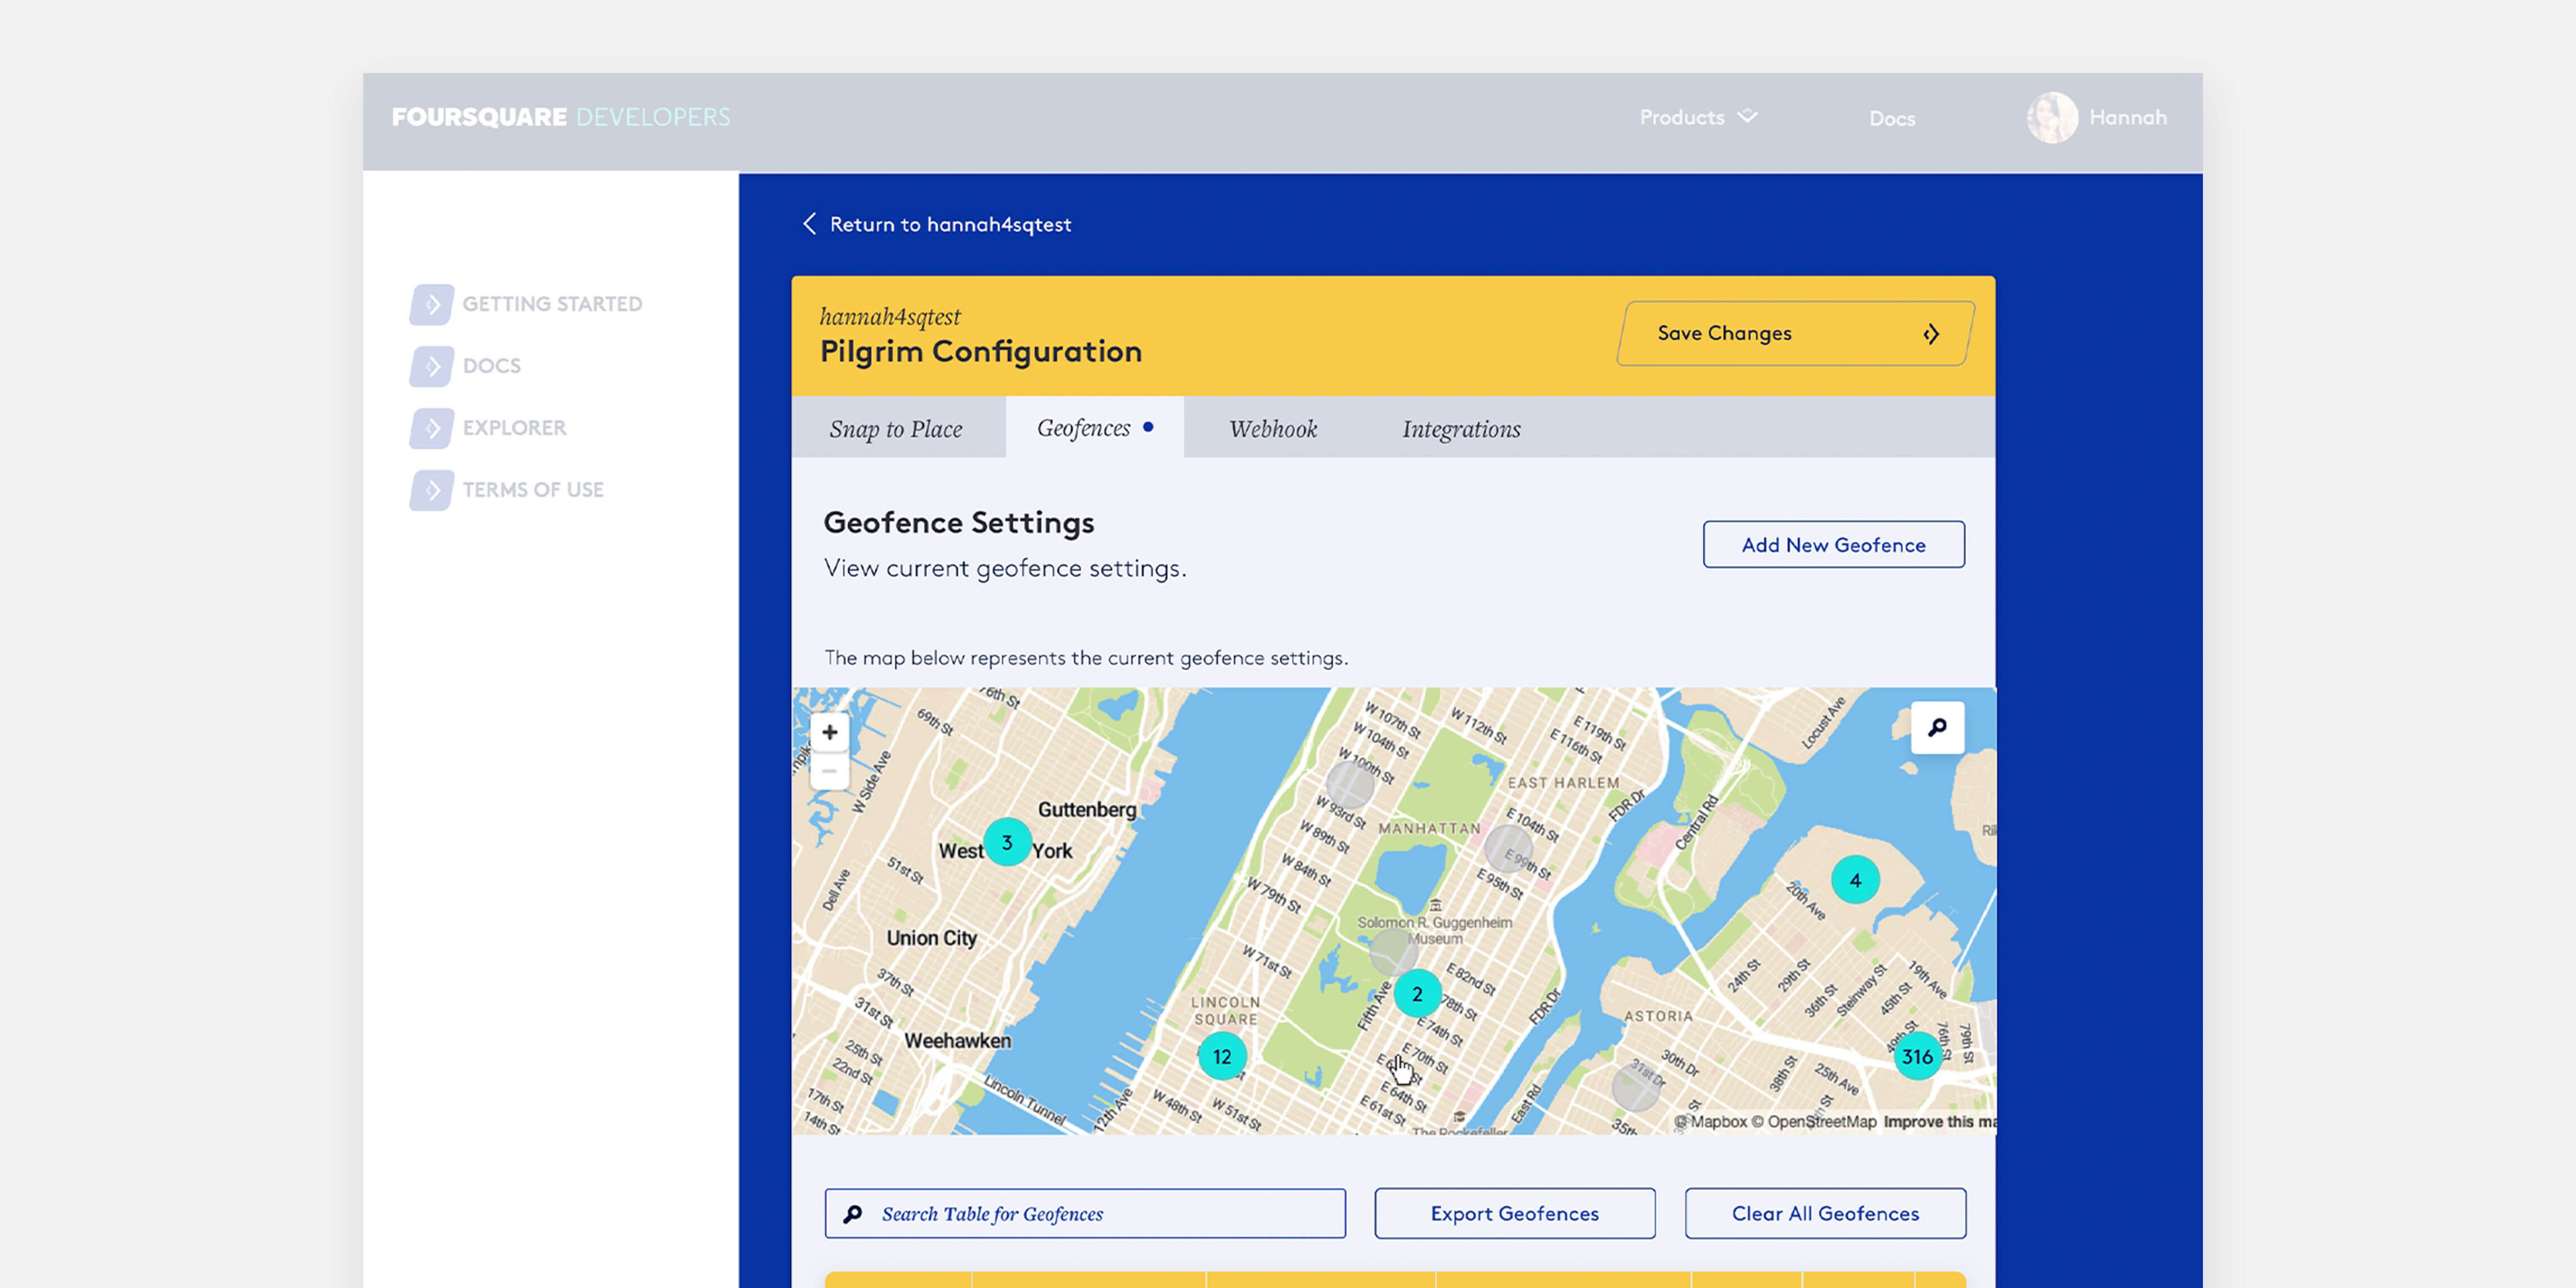Viewport: 2576px width, 1288px height.
Task: Switch to the Integrations tab
Action: point(1461,429)
